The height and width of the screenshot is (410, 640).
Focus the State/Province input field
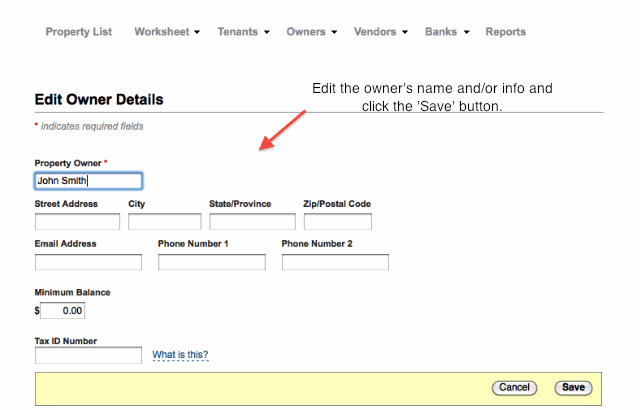click(x=252, y=222)
